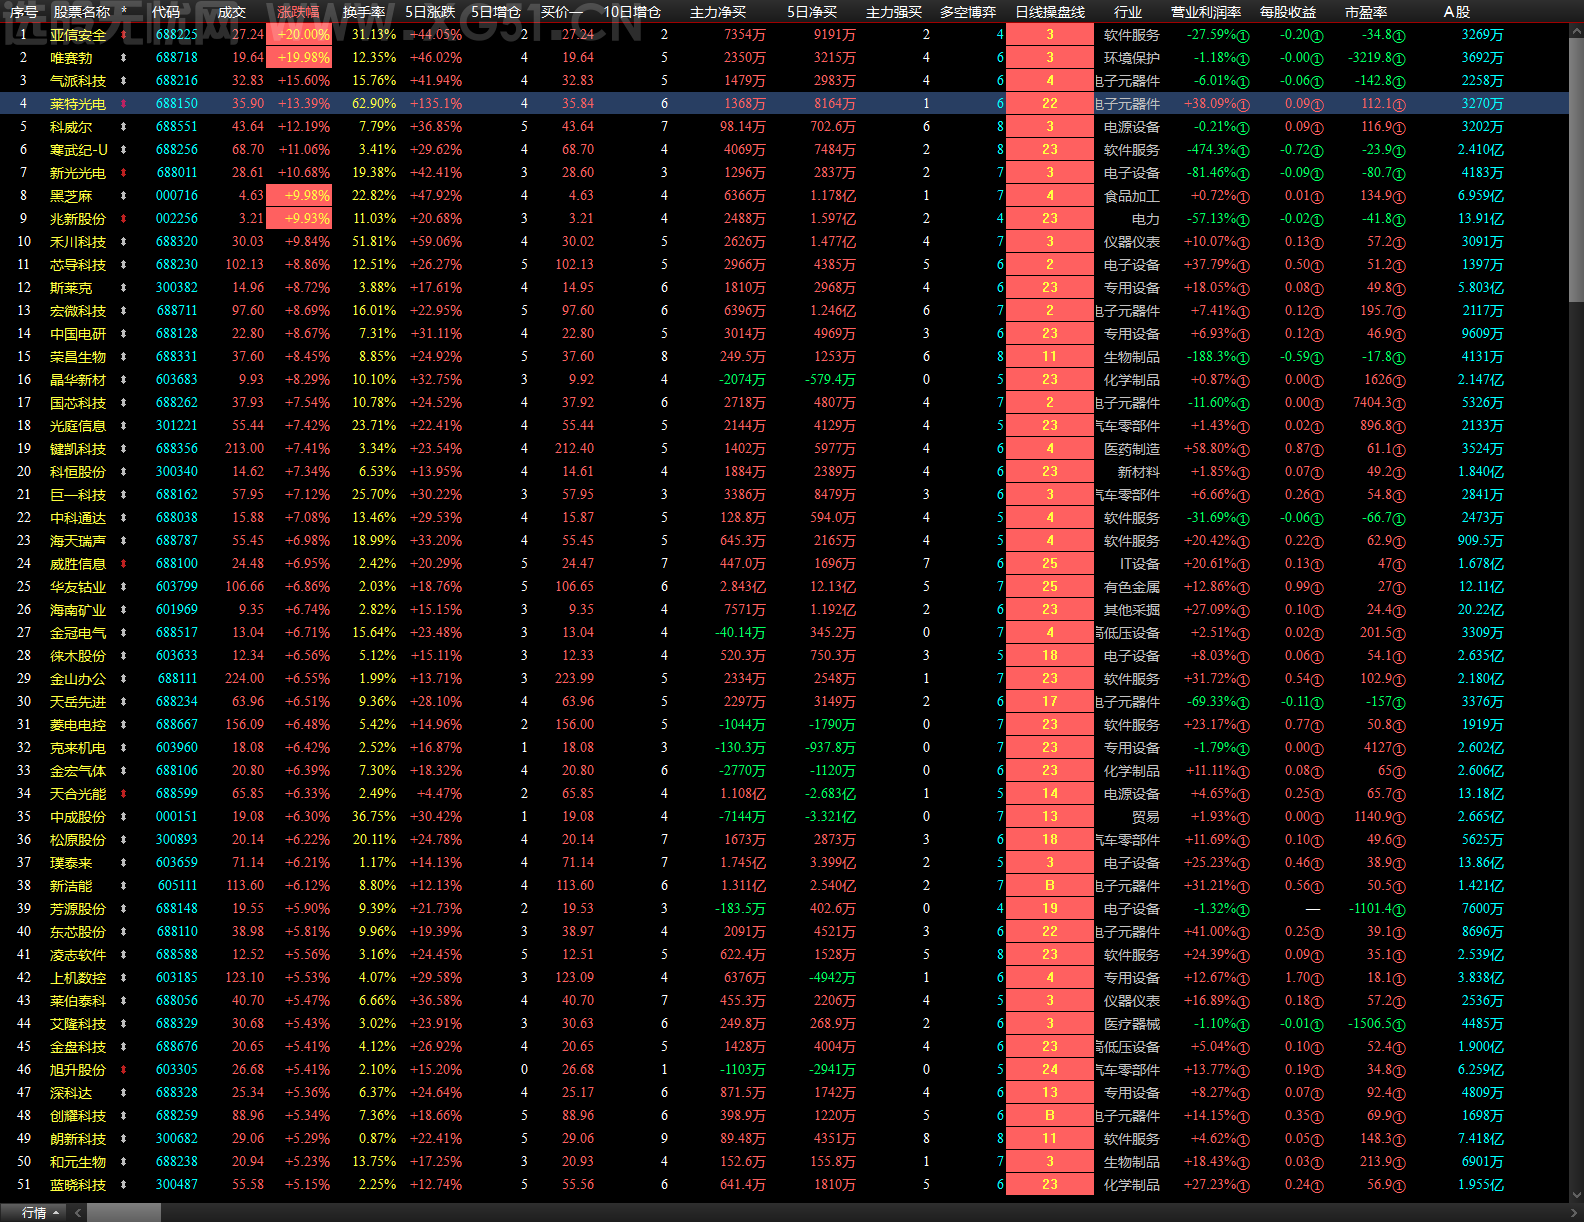
Task: Click the 股票名称 column header
Action: pyautogui.click(x=82, y=12)
